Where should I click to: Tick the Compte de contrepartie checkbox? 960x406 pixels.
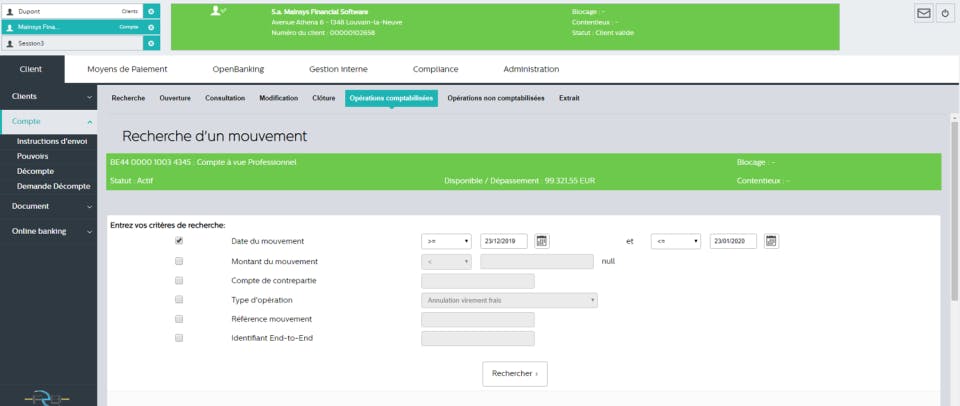point(179,280)
